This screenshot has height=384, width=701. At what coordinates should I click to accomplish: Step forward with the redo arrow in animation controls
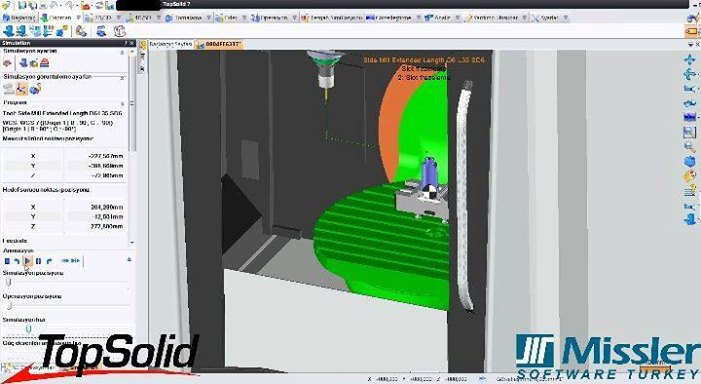pos(49,261)
